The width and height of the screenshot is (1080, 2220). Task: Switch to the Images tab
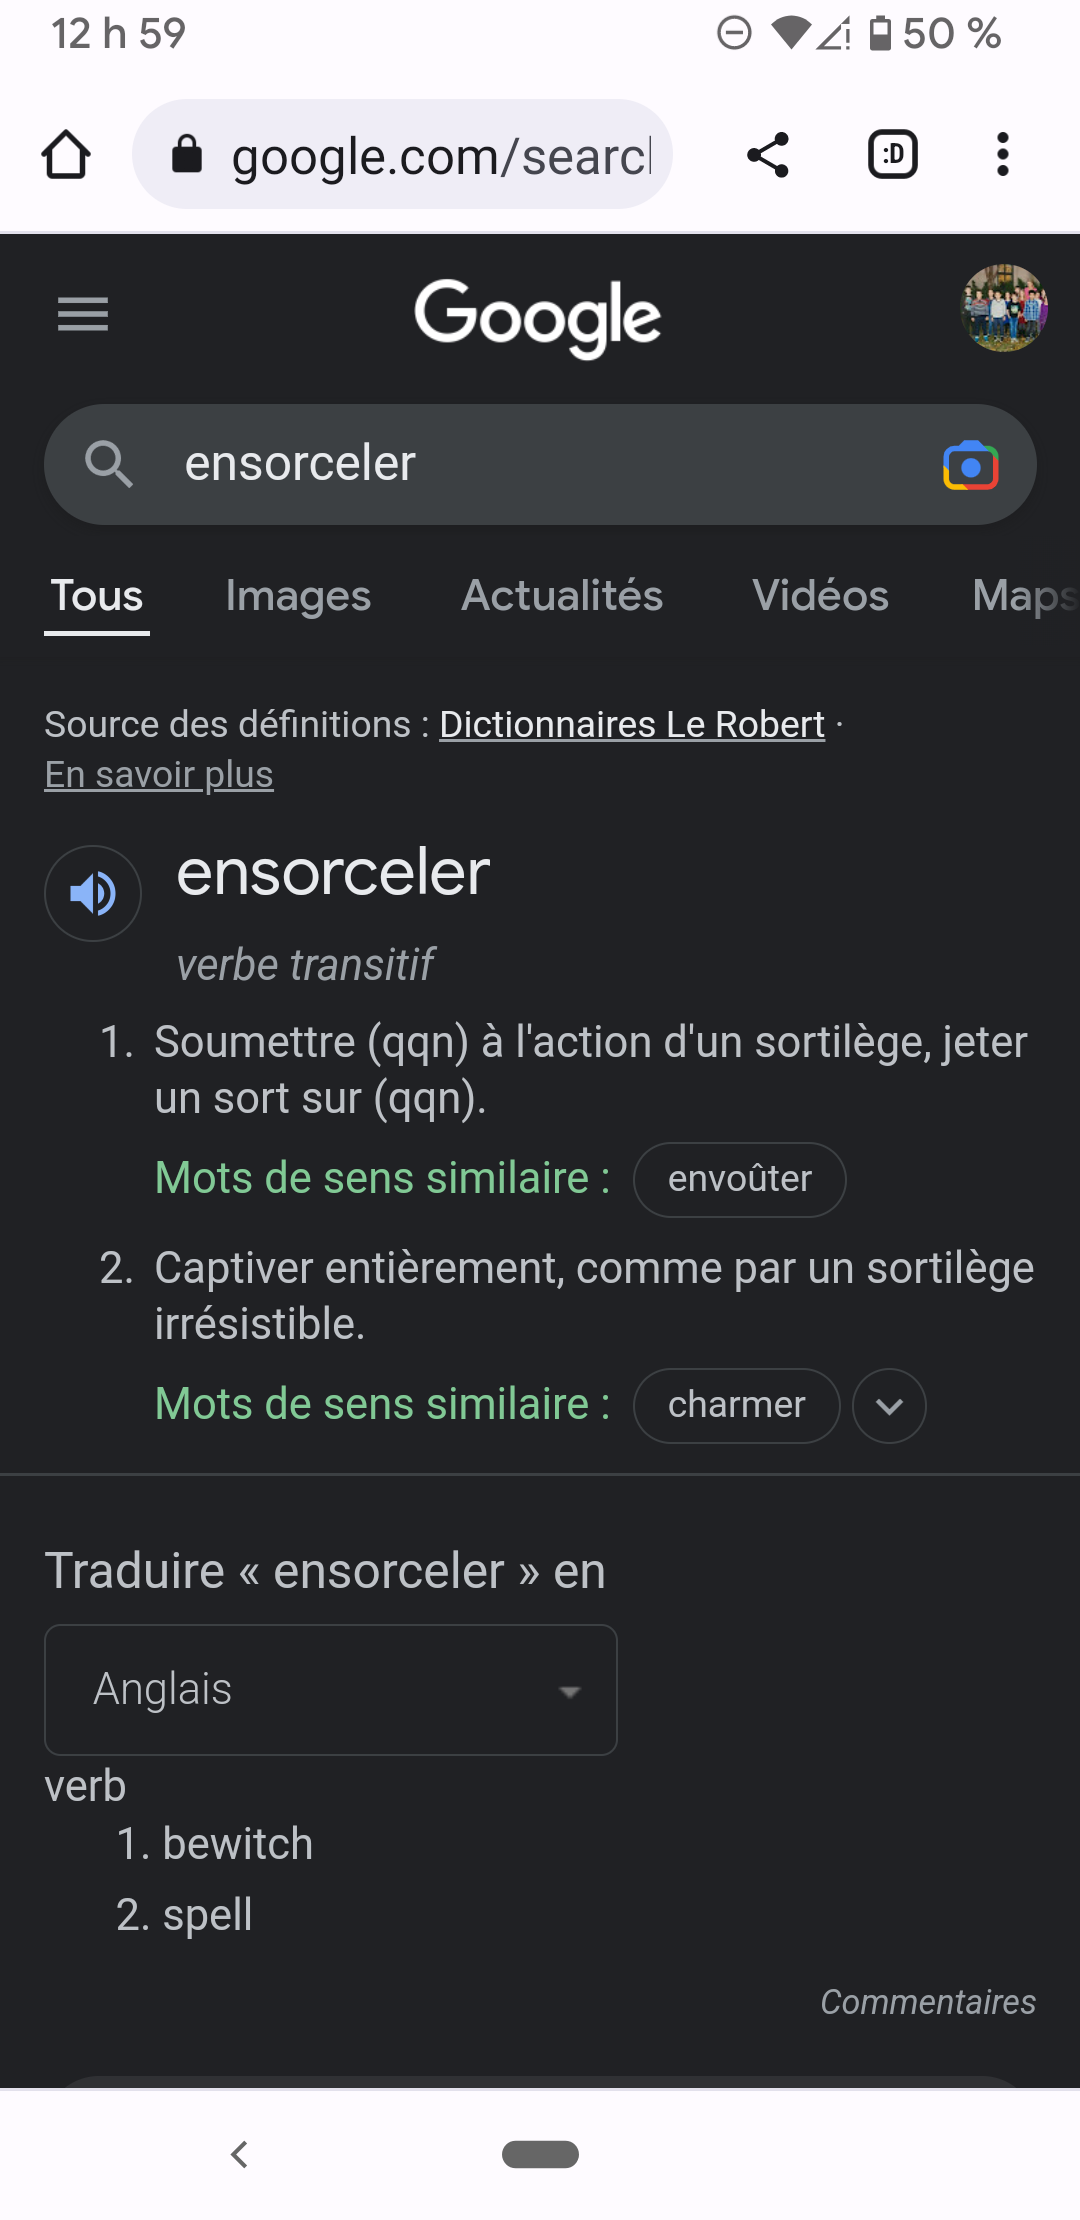tap(298, 596)
